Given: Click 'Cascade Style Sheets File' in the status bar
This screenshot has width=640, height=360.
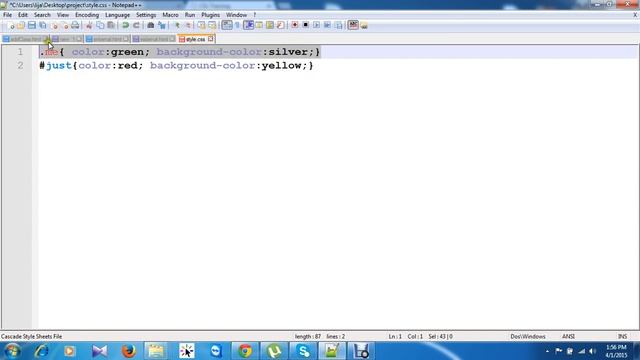Looking at the screenshot, I should 31,336.
